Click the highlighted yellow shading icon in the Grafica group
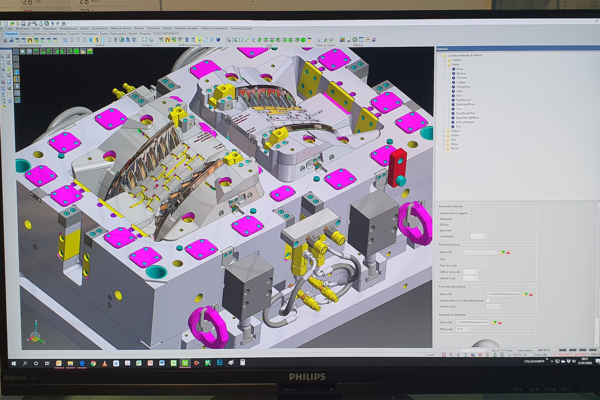The width and height of the screenshot is (600, 400). (x=97, y=40)
